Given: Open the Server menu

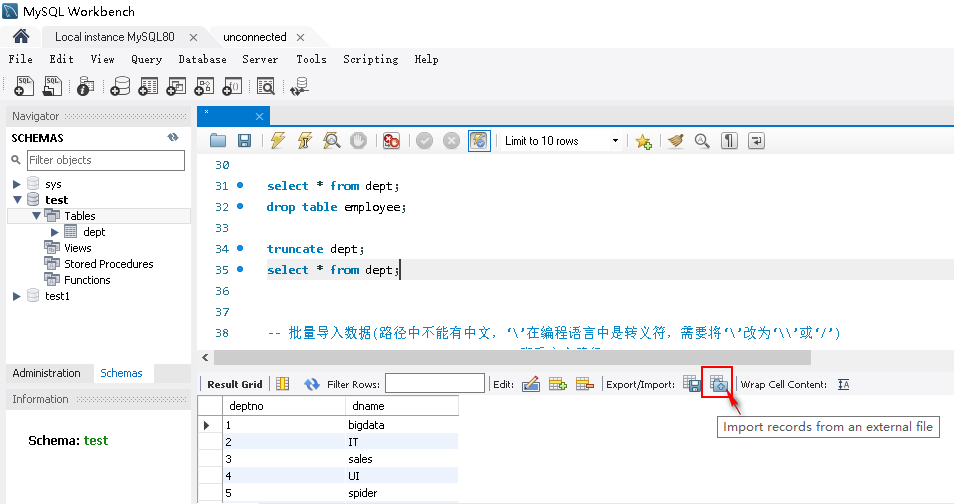Looking at the screenshot, I should pyautogui.click(x=260, y=59).
